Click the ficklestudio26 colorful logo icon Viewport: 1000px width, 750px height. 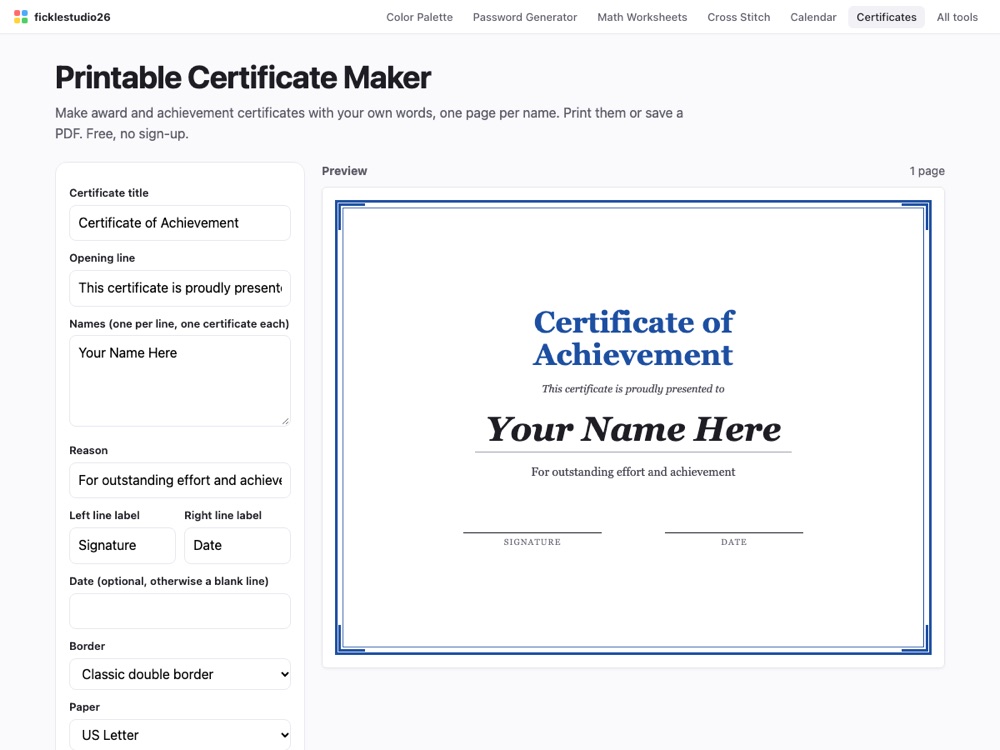pos(21,17)
